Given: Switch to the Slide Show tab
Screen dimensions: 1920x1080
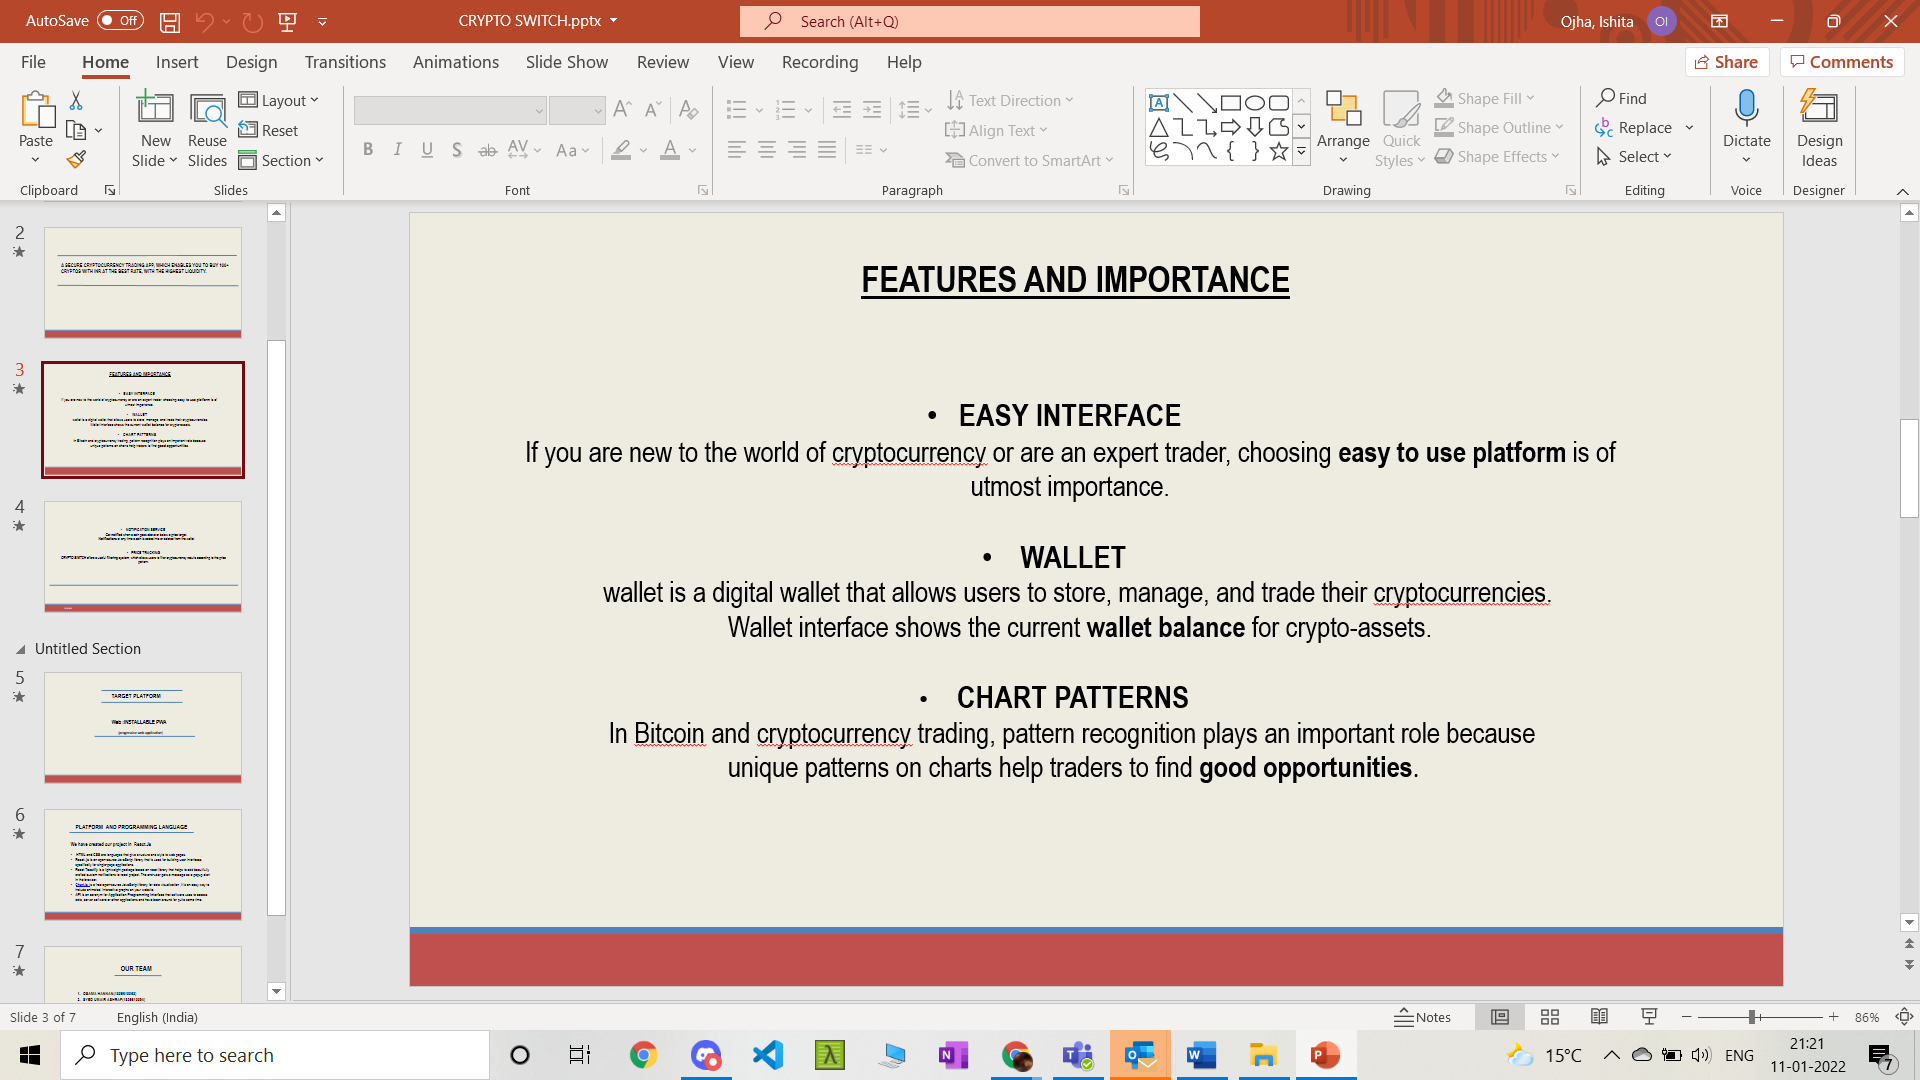Looking at the screenshot, I should pos(566,62).
